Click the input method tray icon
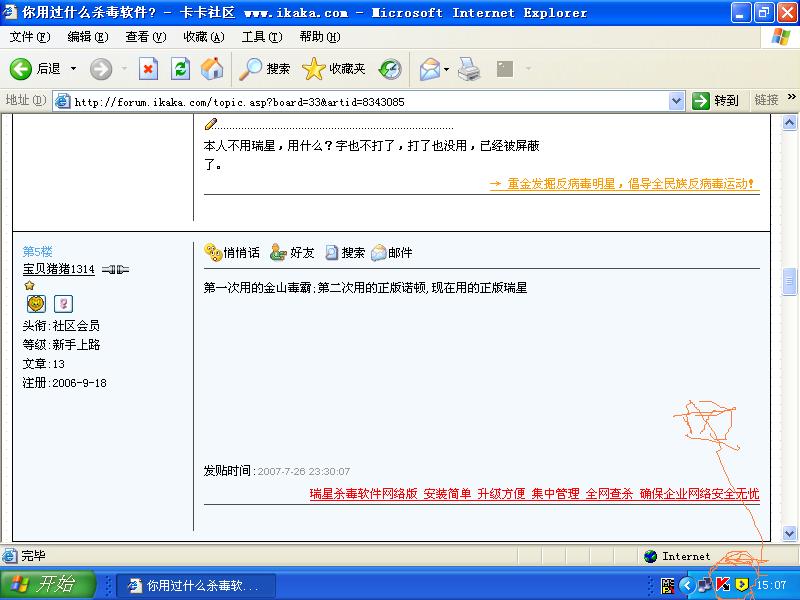This screenshot has height=600, width=800. (667, 585)
